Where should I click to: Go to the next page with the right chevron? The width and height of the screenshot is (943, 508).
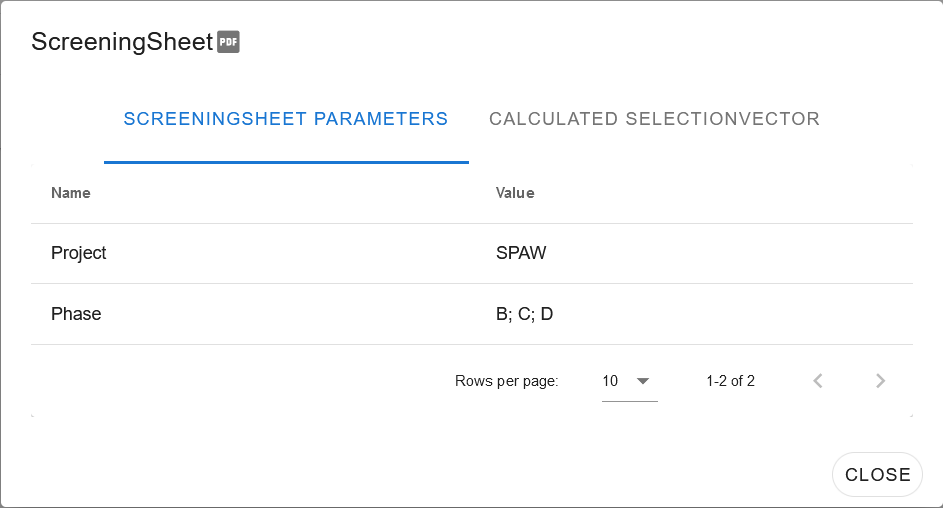tap(880, 381)
